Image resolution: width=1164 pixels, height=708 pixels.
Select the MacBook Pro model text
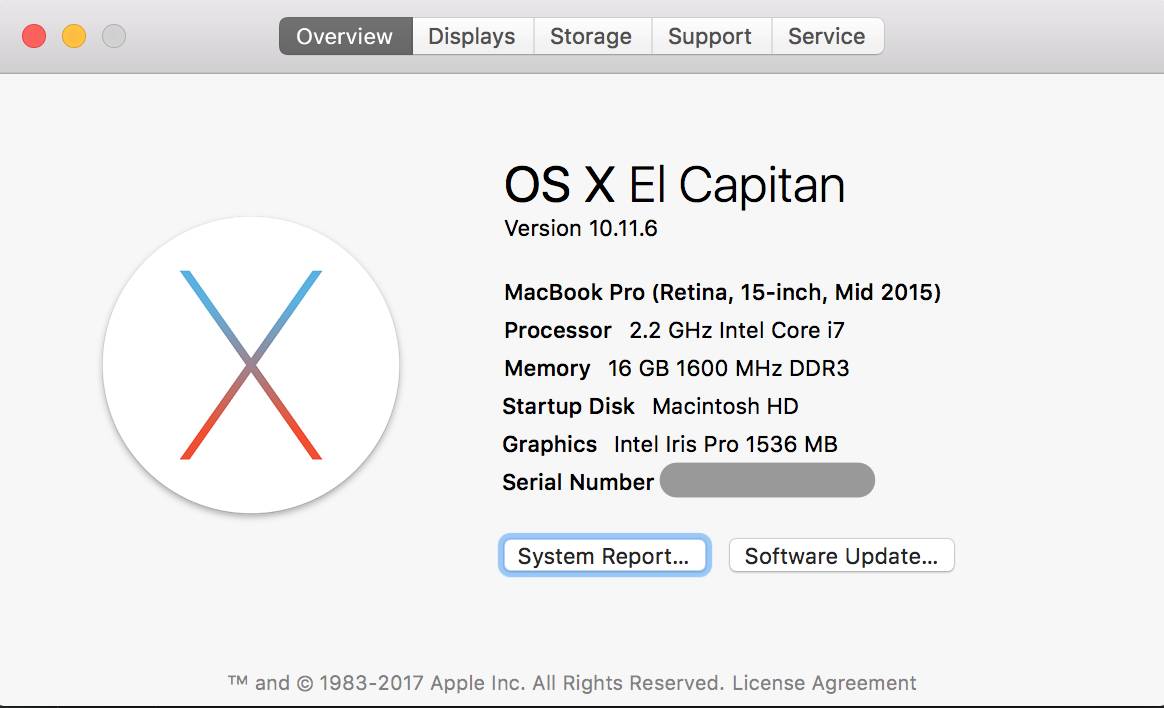click(722, 293)
